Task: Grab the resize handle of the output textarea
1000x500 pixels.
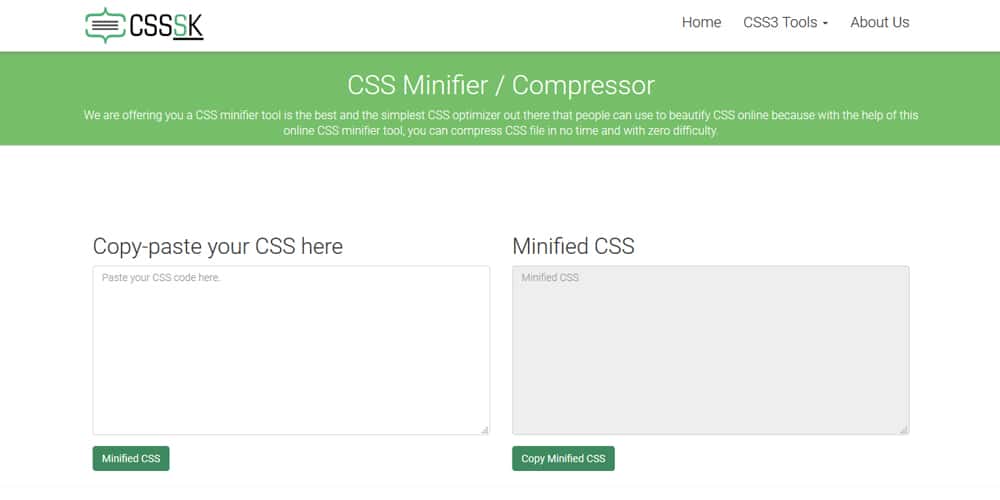Action: [904, 430]
